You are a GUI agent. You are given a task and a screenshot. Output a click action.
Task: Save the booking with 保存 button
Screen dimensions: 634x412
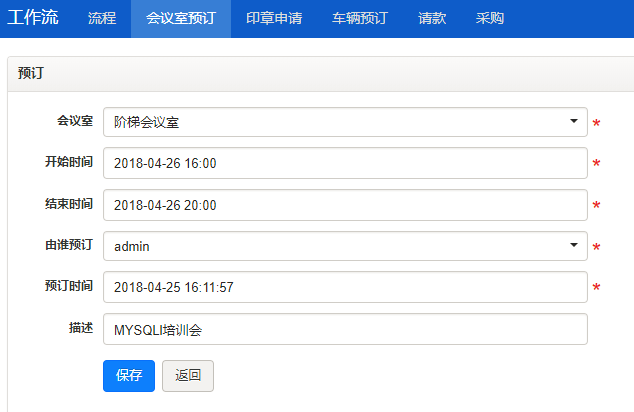(x=129, y=376)
